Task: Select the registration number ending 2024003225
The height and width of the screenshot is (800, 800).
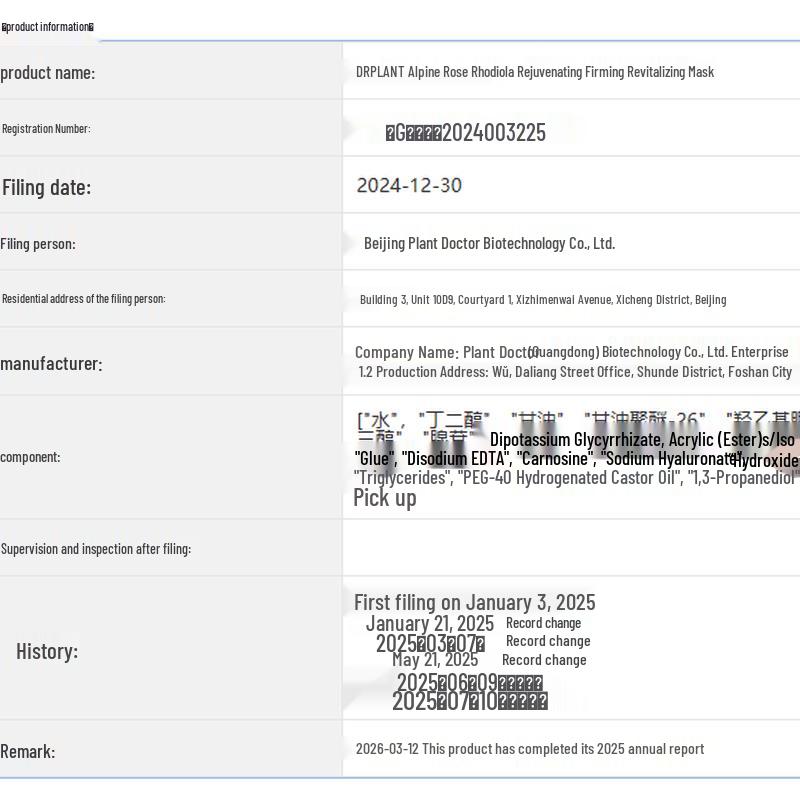Action: [x=465, y=133]
